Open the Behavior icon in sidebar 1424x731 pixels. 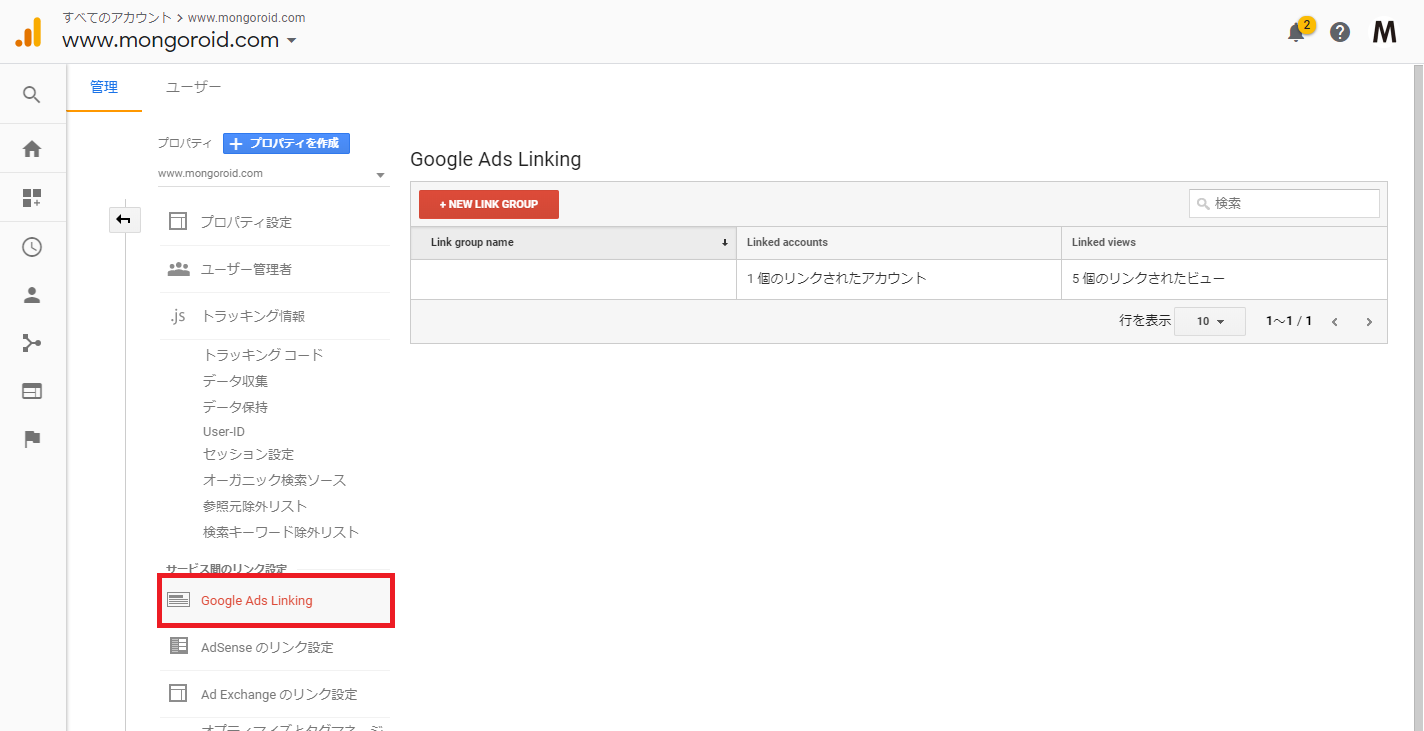click(32, 391)
